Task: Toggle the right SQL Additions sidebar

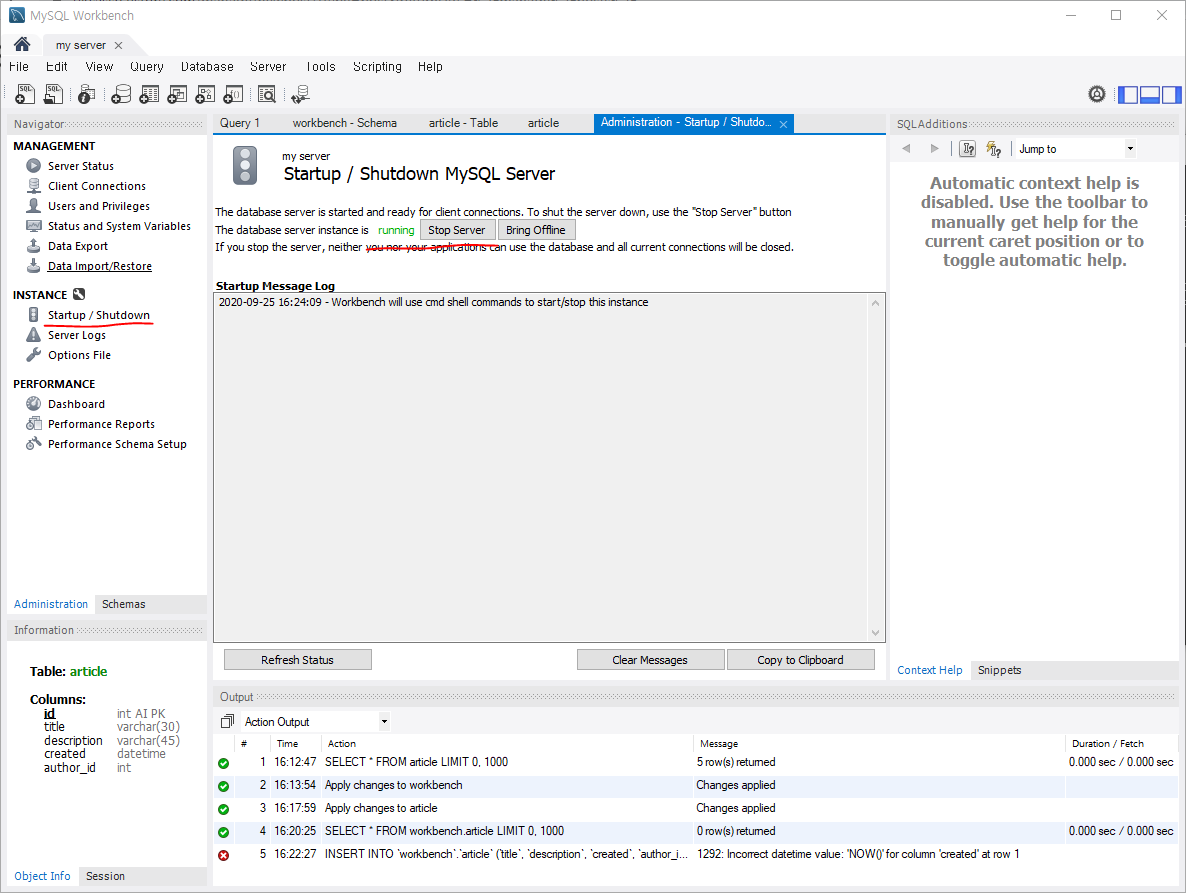Action: [x=1171, y=95]
